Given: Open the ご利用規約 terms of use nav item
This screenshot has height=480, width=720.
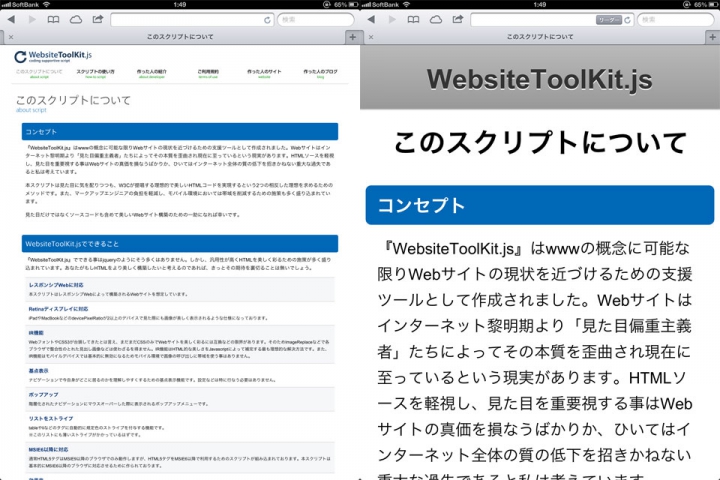Looking at the screenshot, I should coord(208,73).
